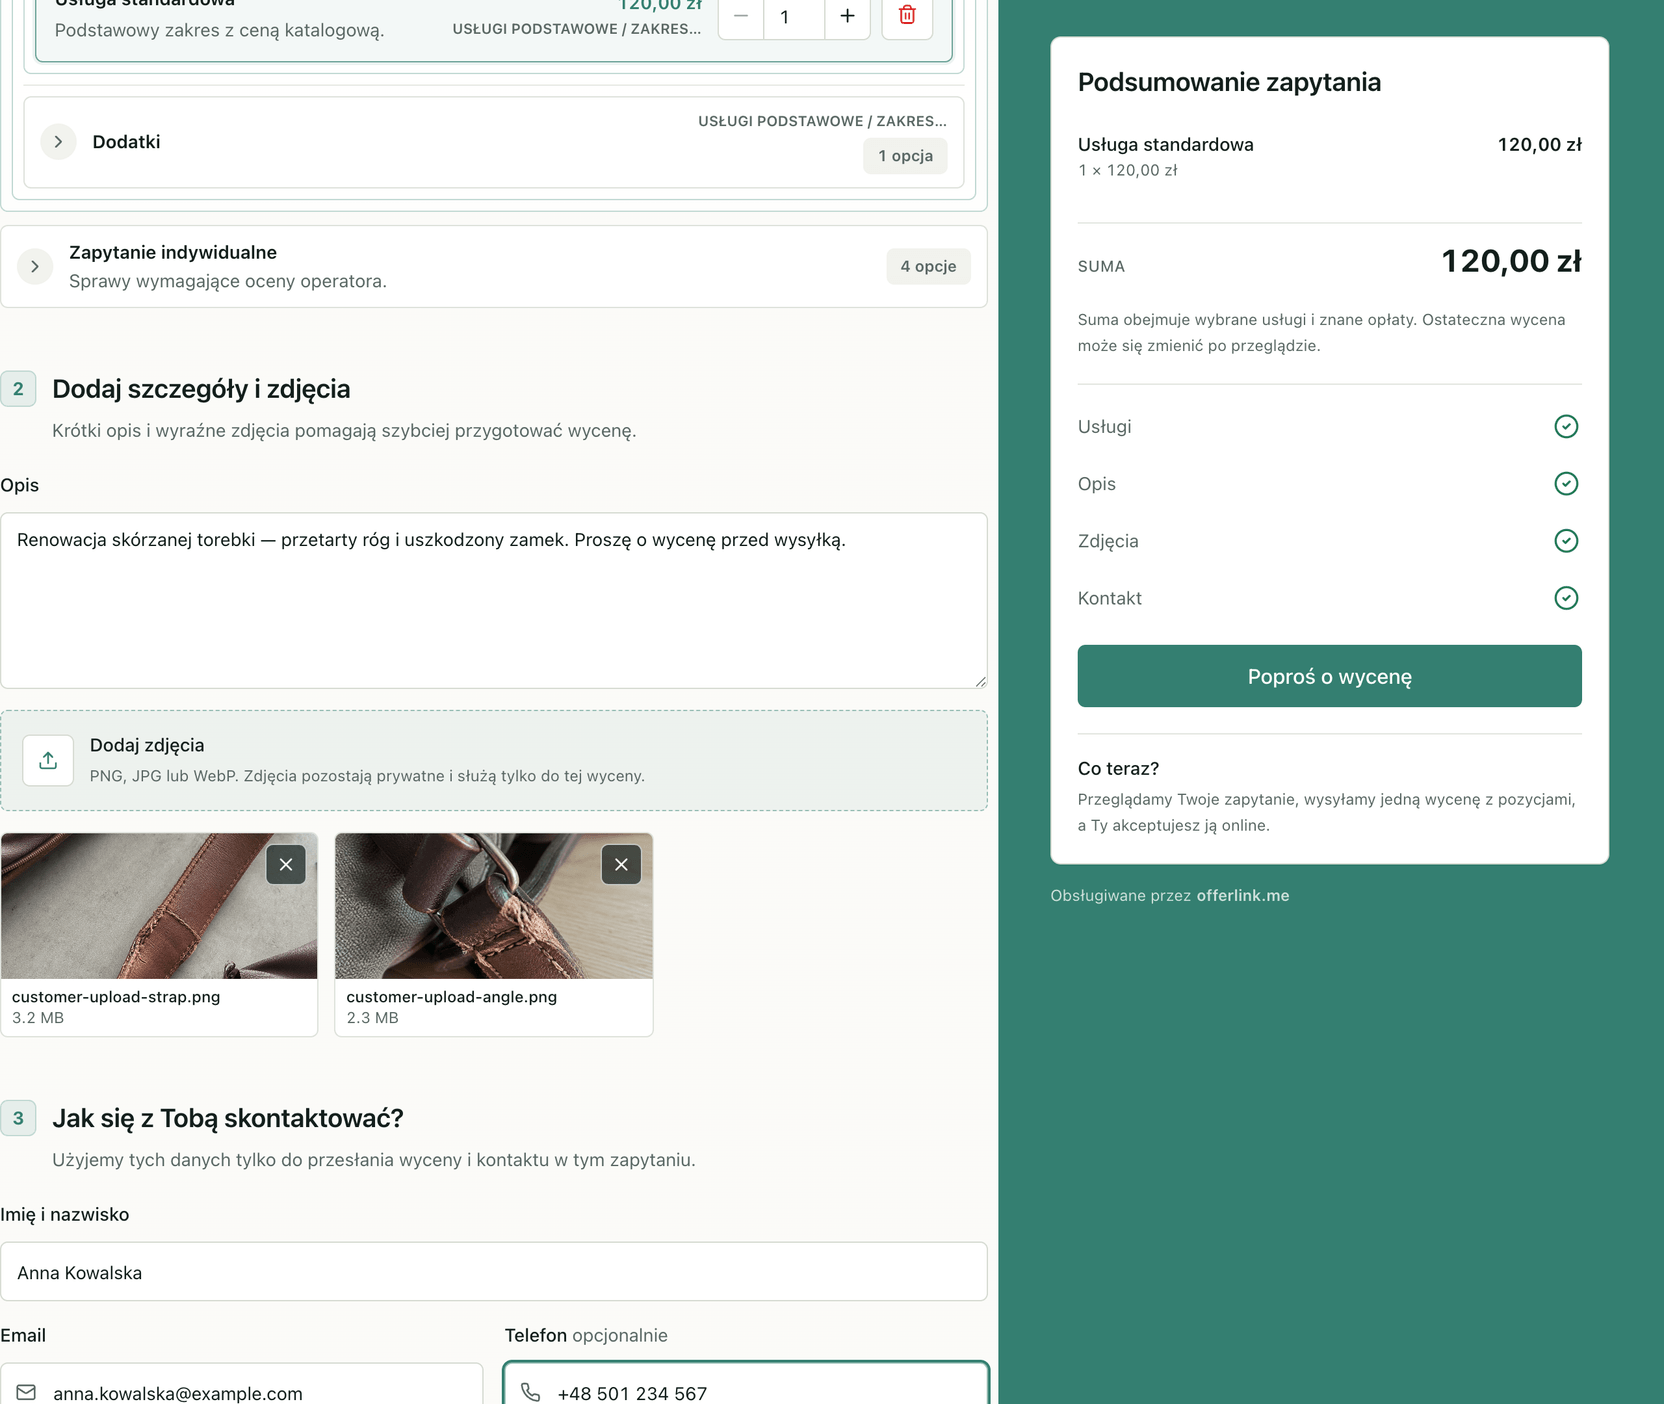
Task: Click the Email field label
Action: pos(23,1336)
